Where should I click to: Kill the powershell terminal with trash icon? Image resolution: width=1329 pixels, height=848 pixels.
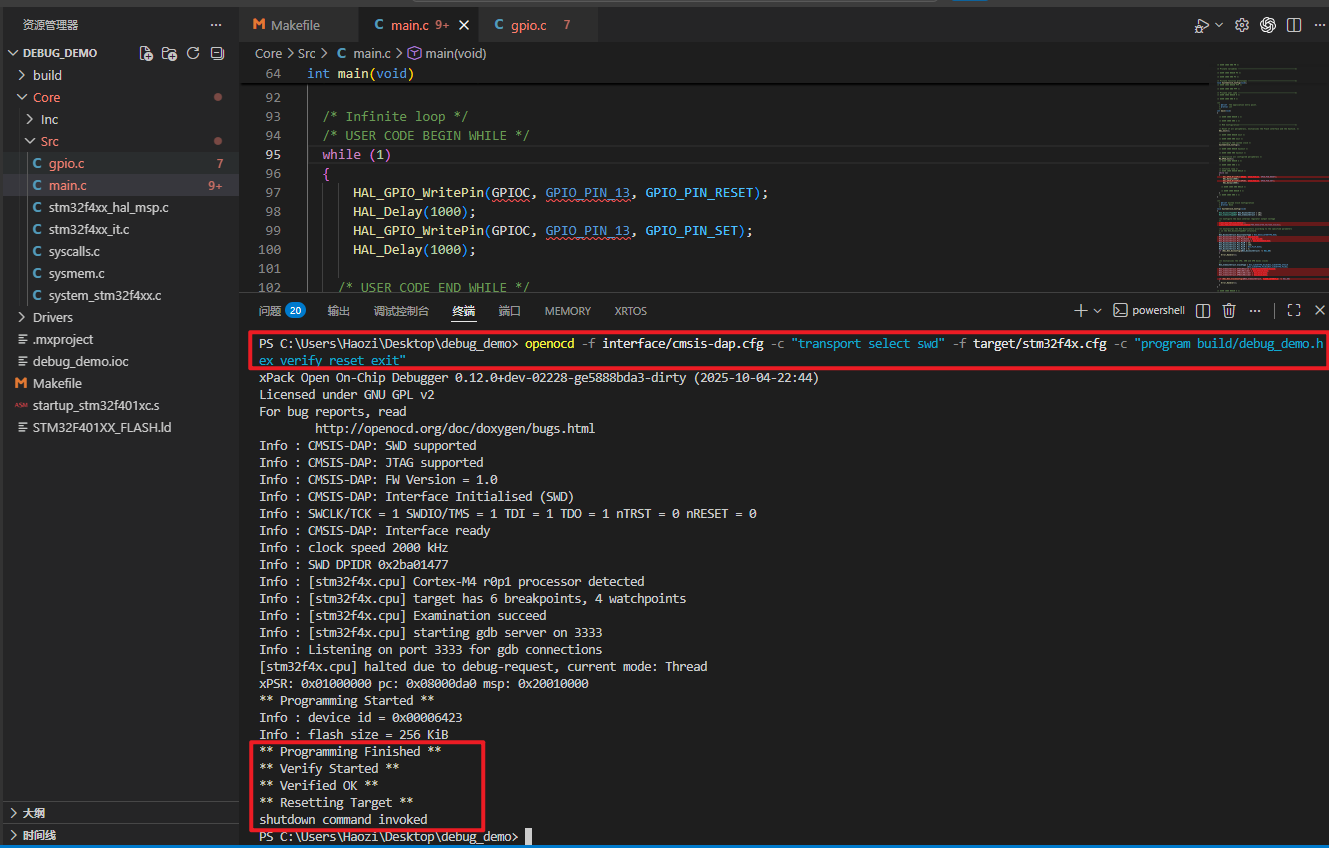click(1229, 311)
